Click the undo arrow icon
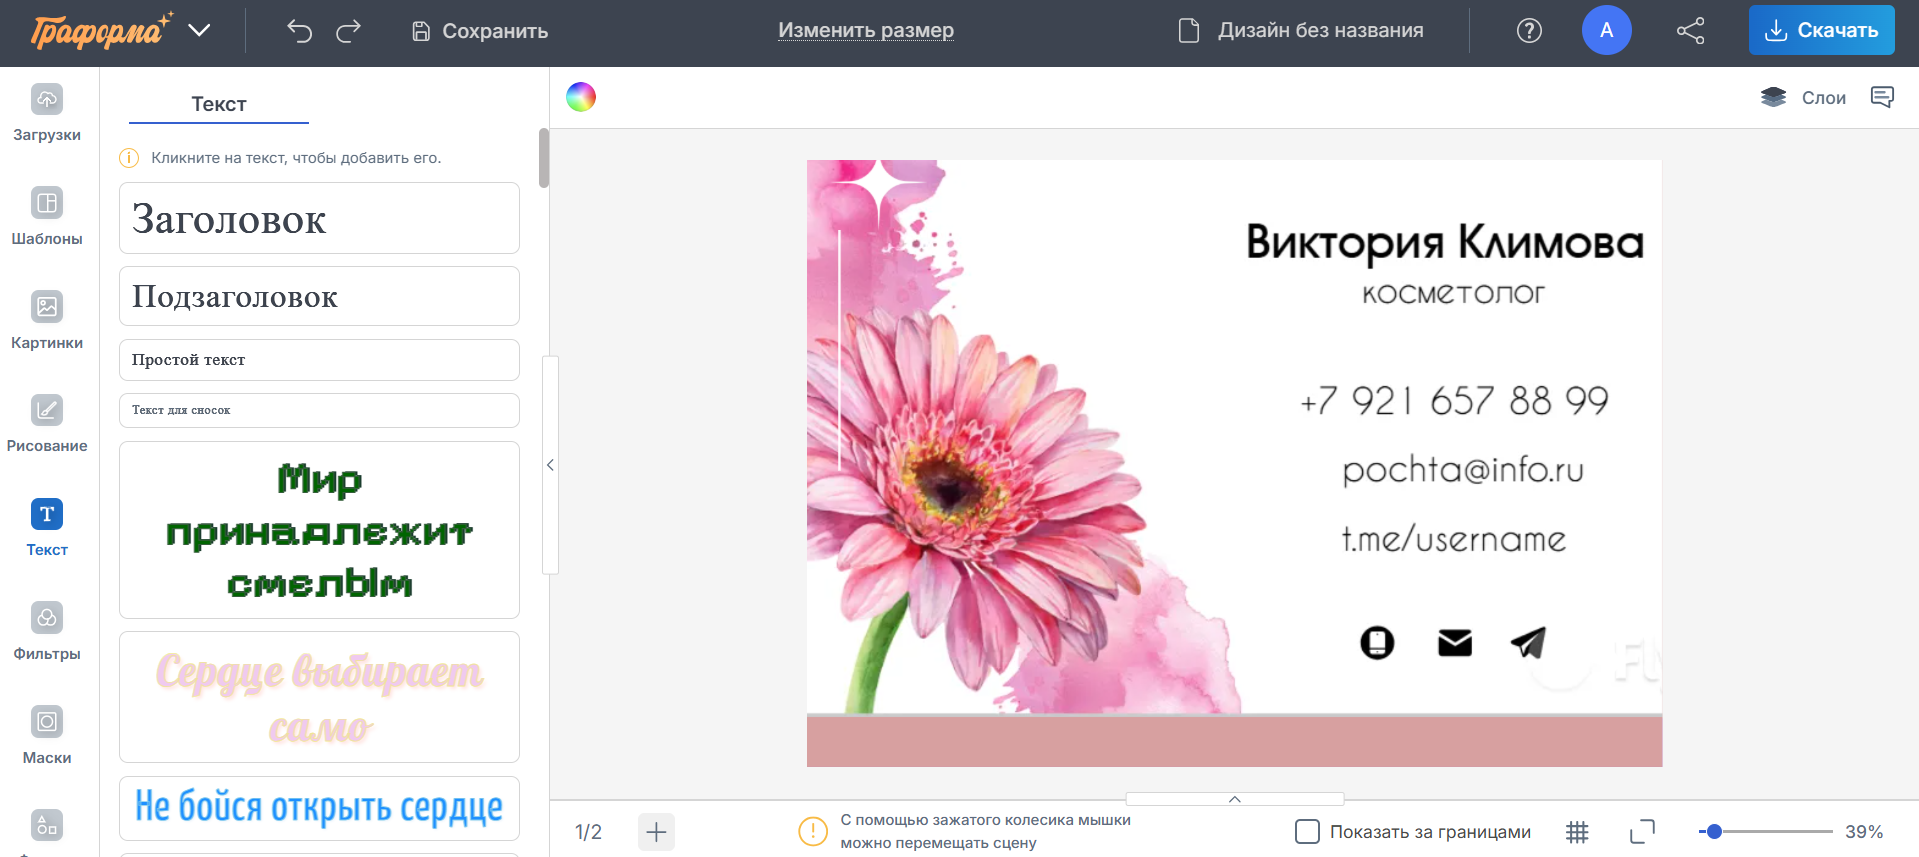The width and height of the screenshot is (1919, 857). (x=299, y=31)
